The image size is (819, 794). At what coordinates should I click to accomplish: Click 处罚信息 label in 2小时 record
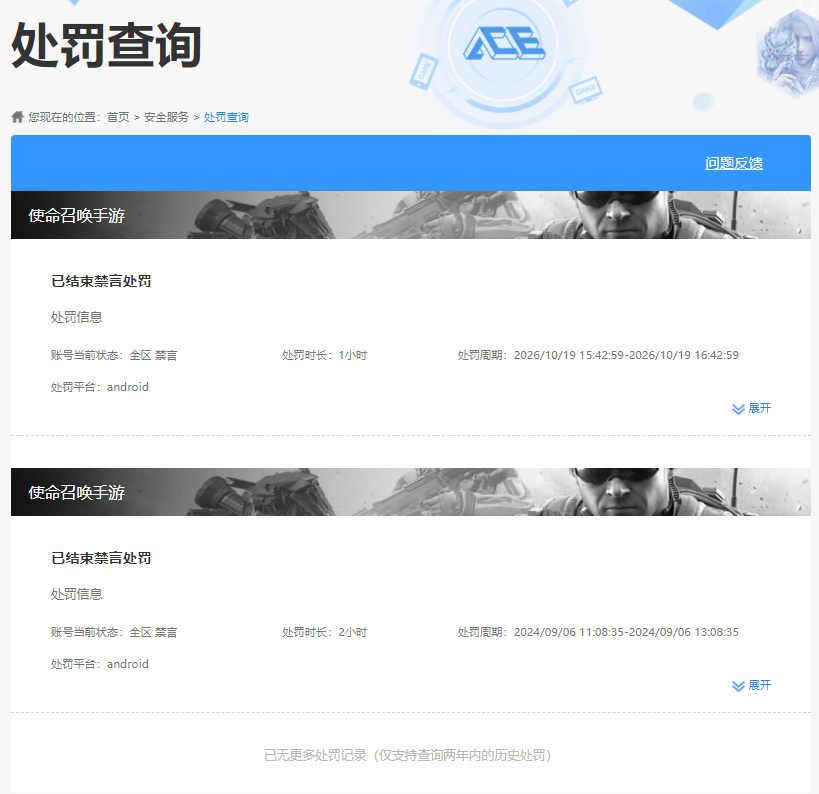pyautogui.click(x=77, y=594)
